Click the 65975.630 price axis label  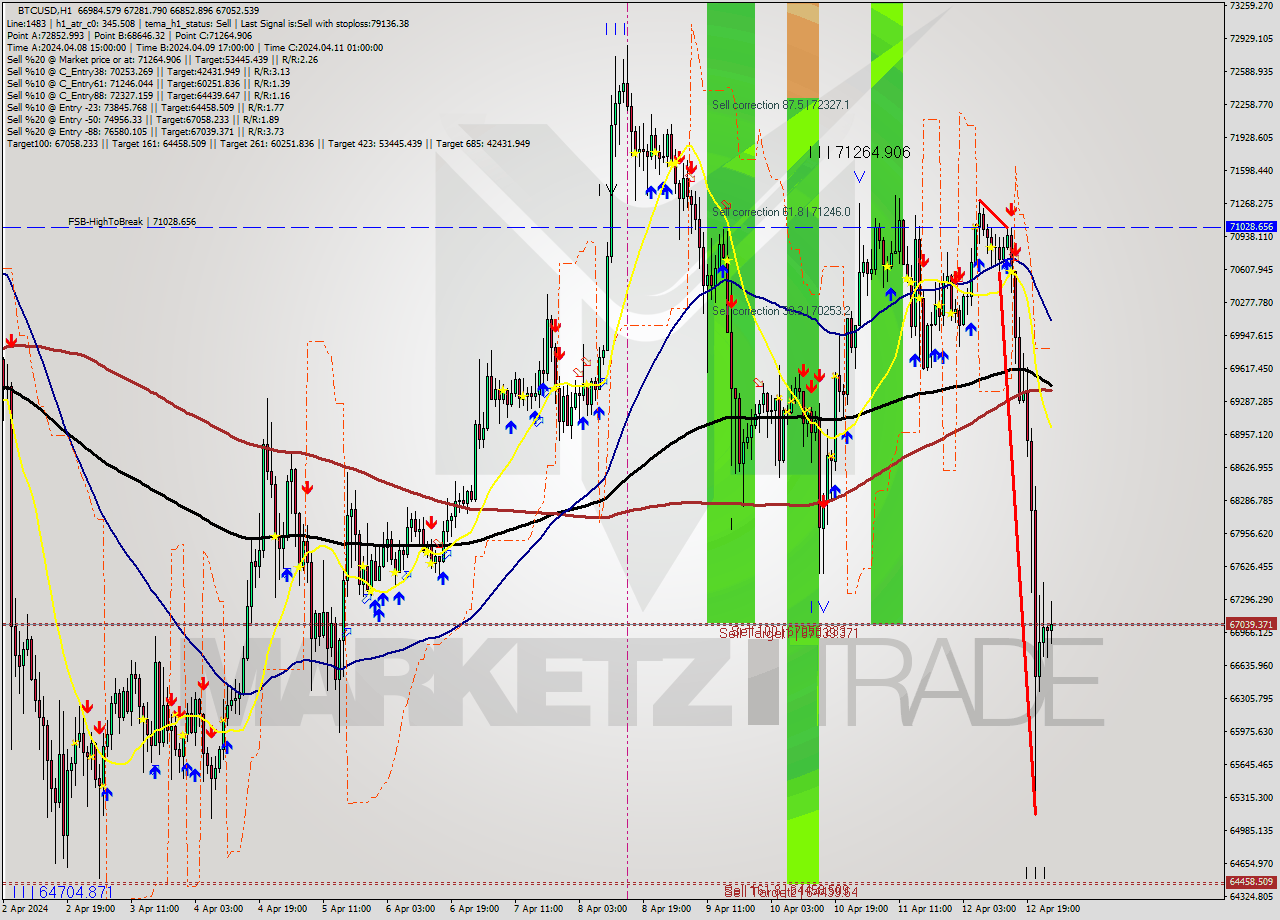[x=1253, y=731]
